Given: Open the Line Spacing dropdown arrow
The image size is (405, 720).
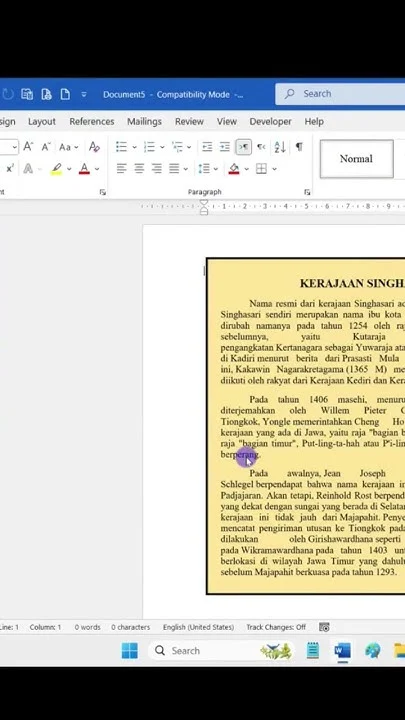Looking at the screenshot, I should [x=215, y=169].
